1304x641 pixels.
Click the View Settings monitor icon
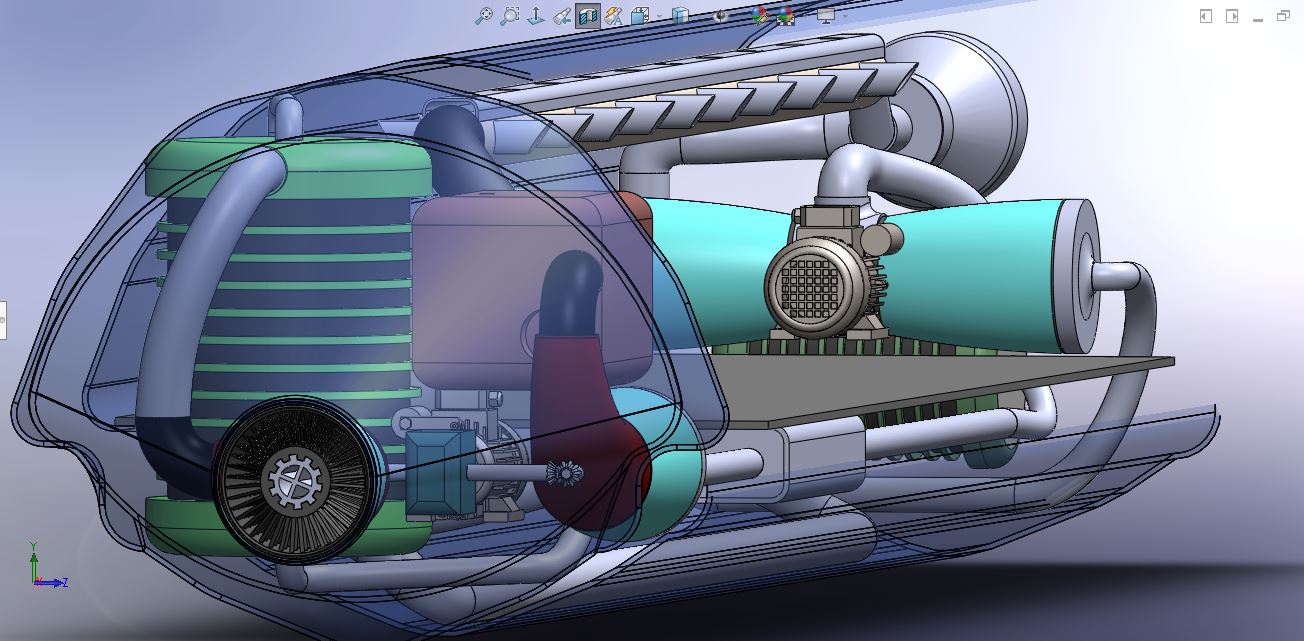pos(826,16)
